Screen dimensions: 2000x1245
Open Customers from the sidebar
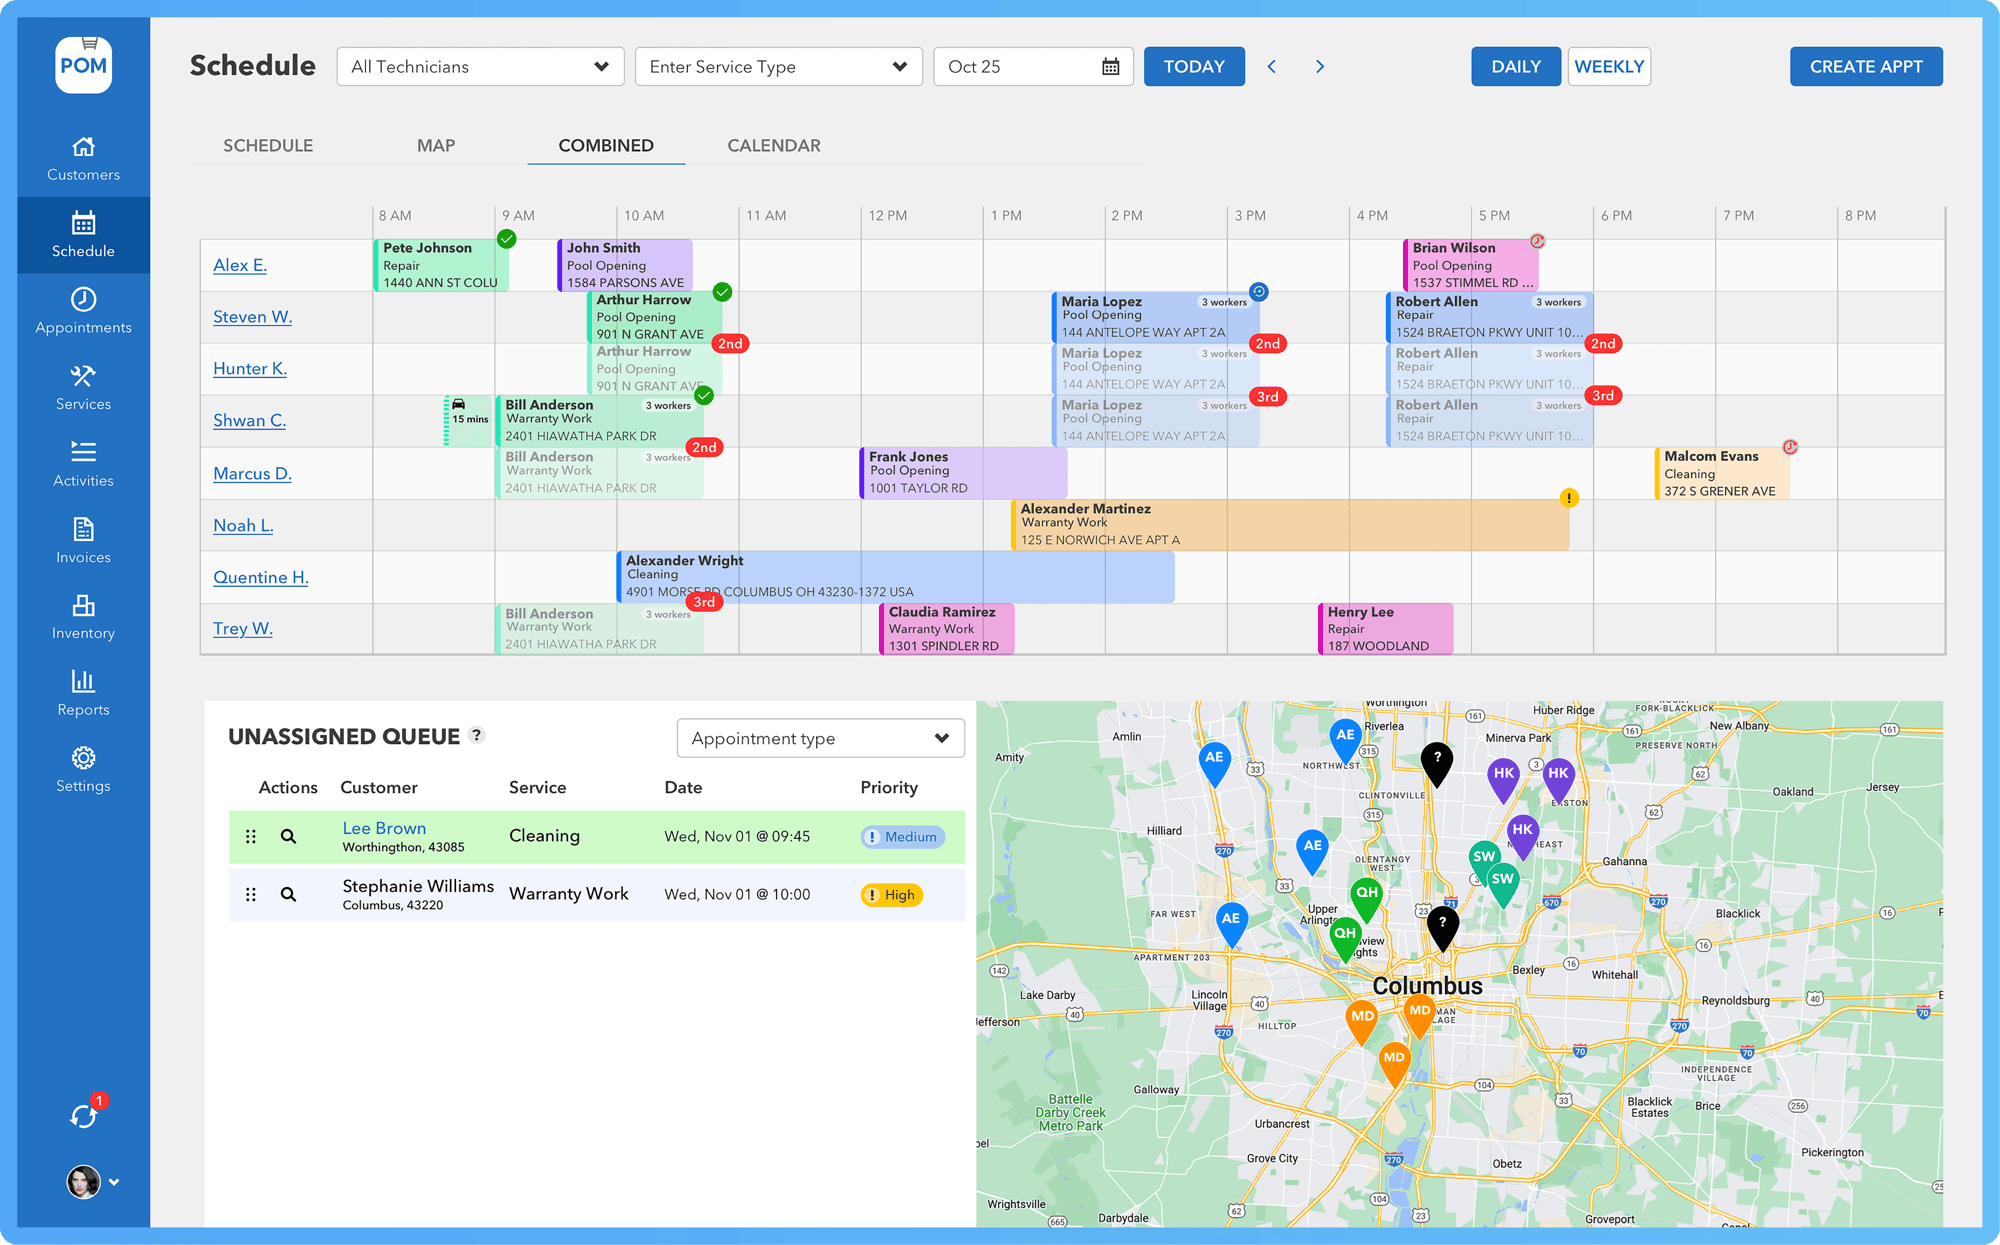click(x=83, y=155)
